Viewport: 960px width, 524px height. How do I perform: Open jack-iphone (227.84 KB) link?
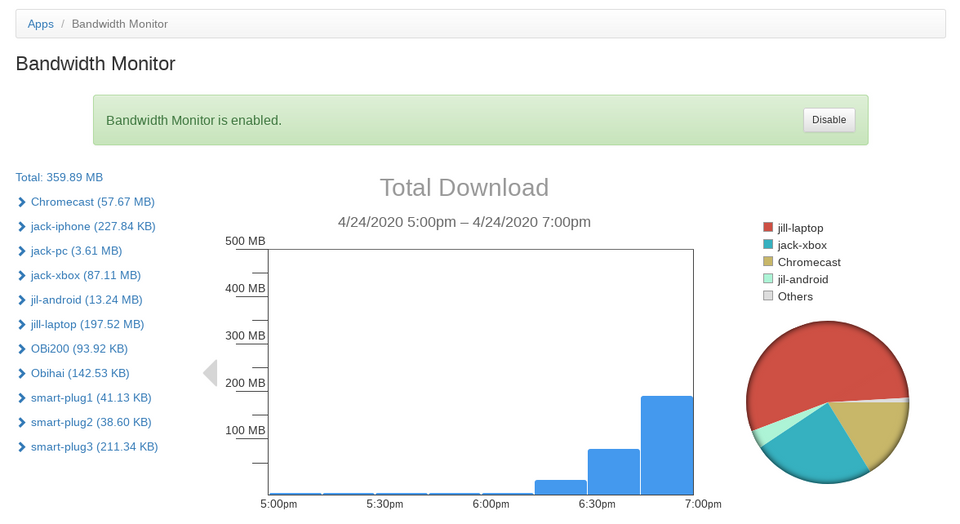point(93,226)
